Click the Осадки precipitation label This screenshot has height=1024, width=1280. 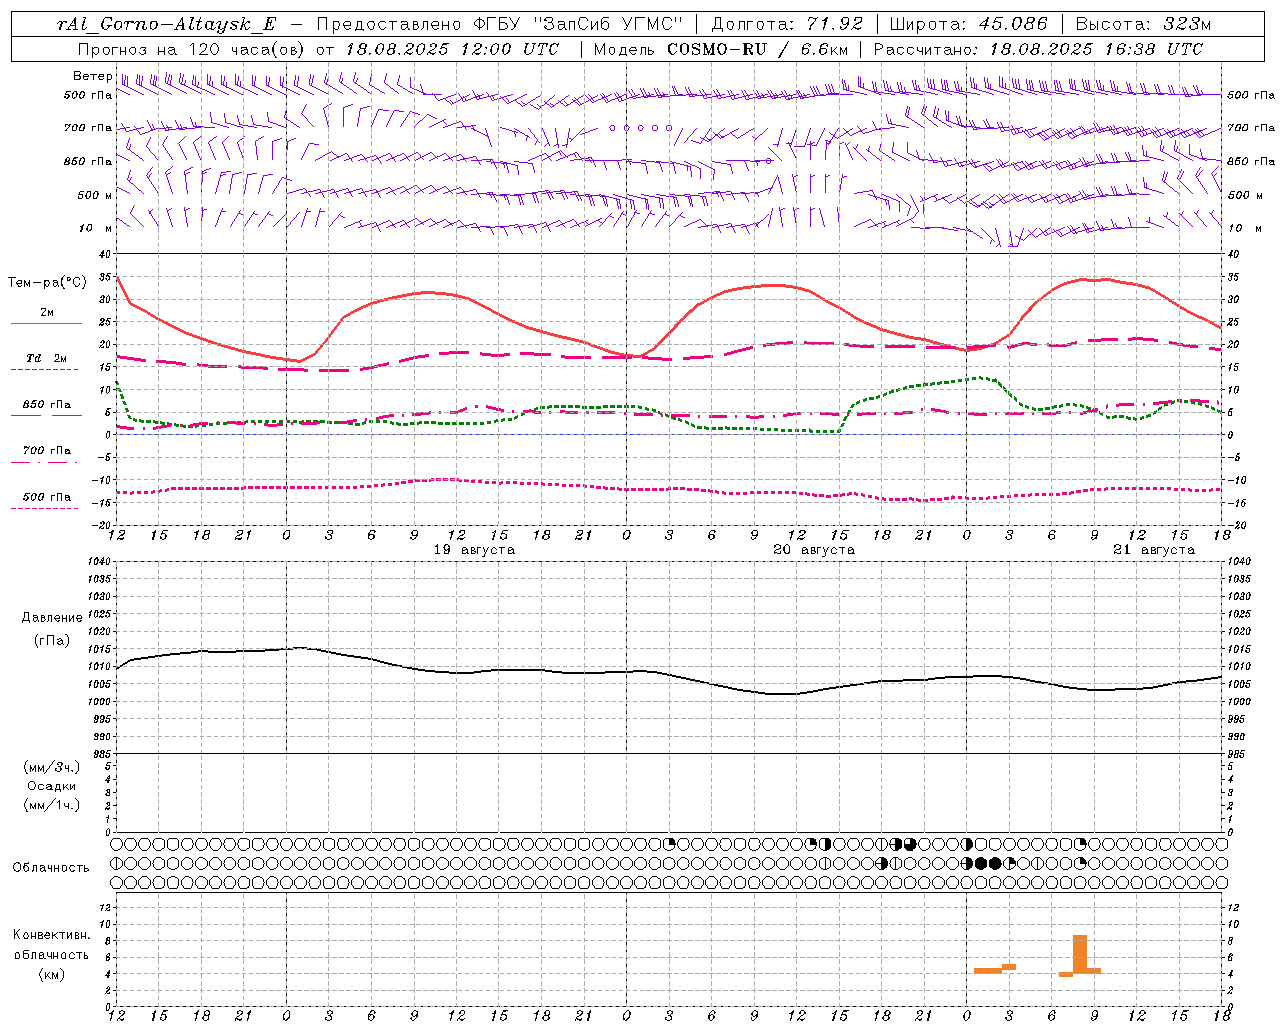click(53, 786)
